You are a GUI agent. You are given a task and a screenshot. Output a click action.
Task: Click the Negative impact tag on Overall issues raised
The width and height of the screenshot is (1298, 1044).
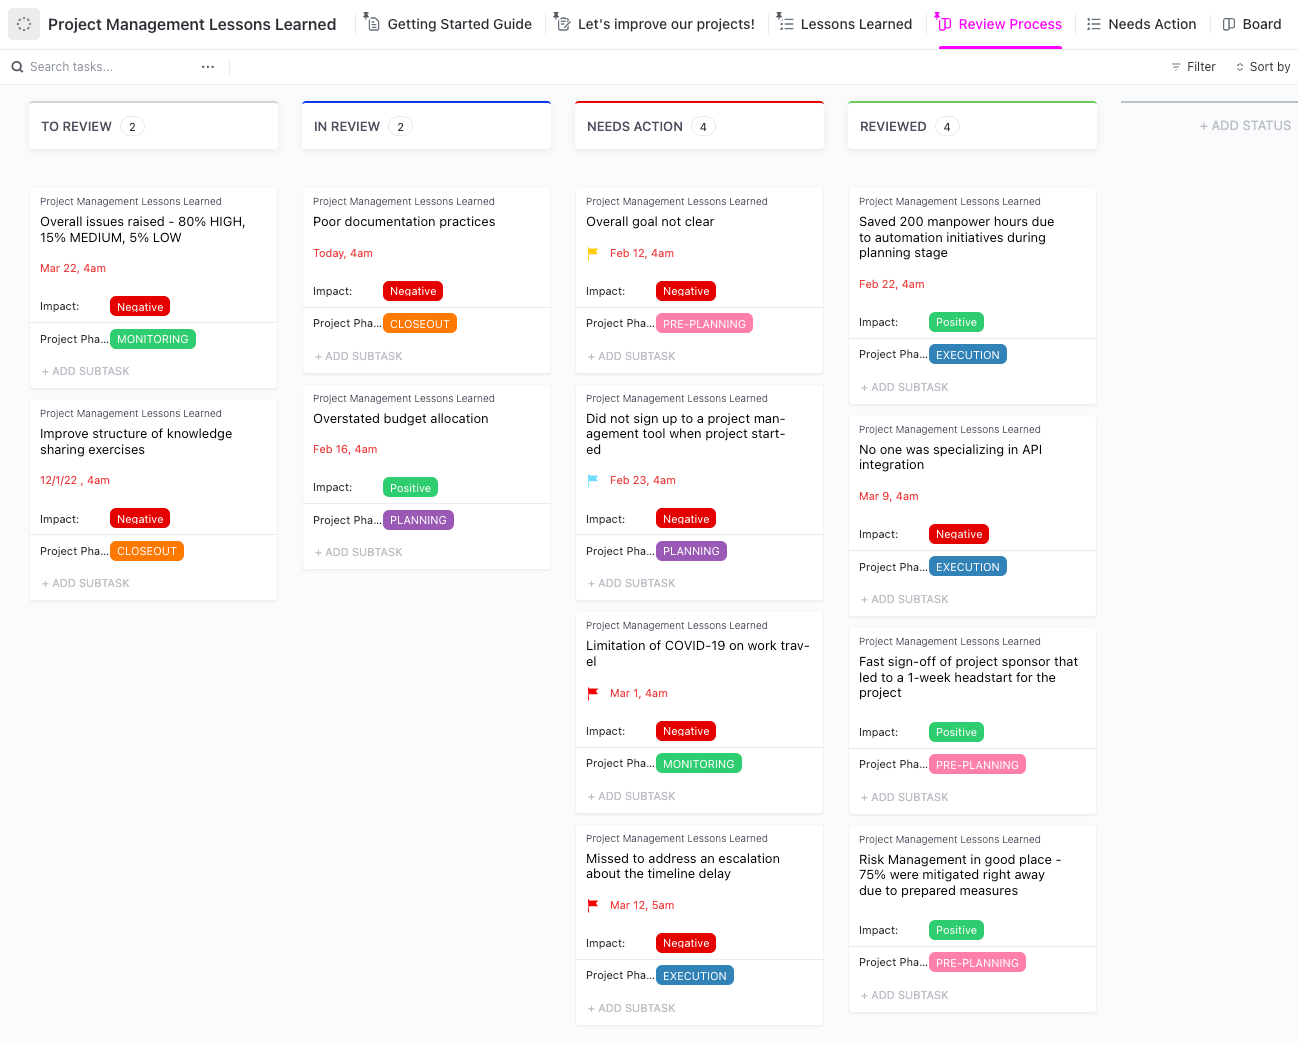point(140,307)
